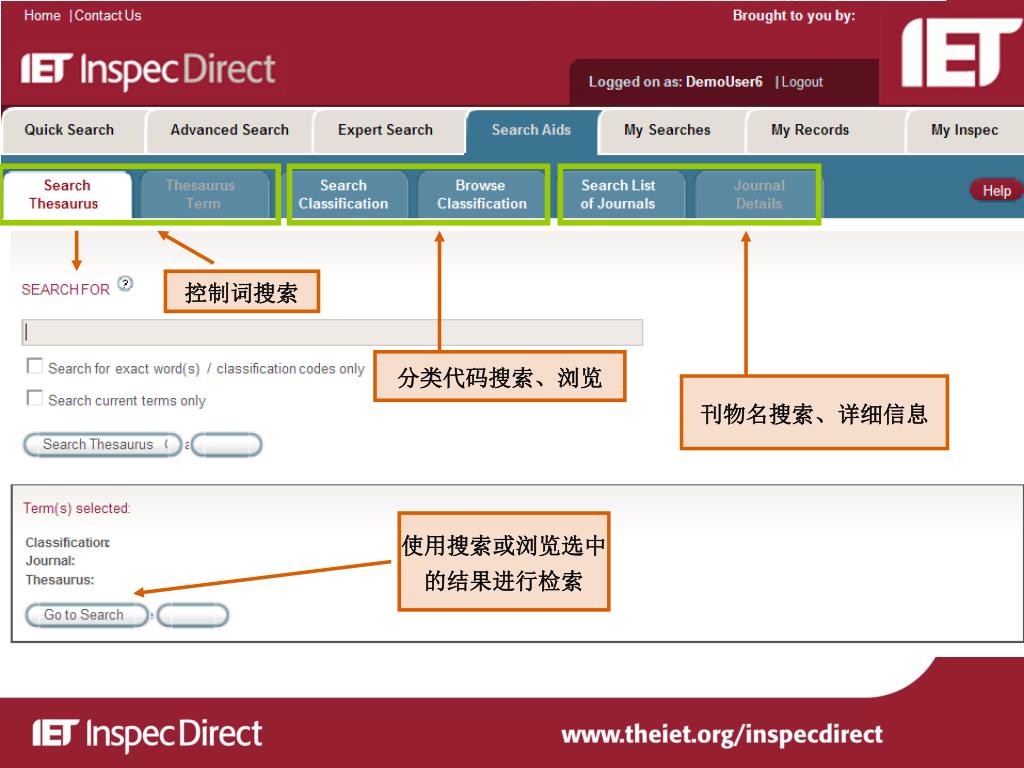Enable Search for exact word(s) checkbox
The width and height of the screenshot is (1024, 768).
[35, 366]
